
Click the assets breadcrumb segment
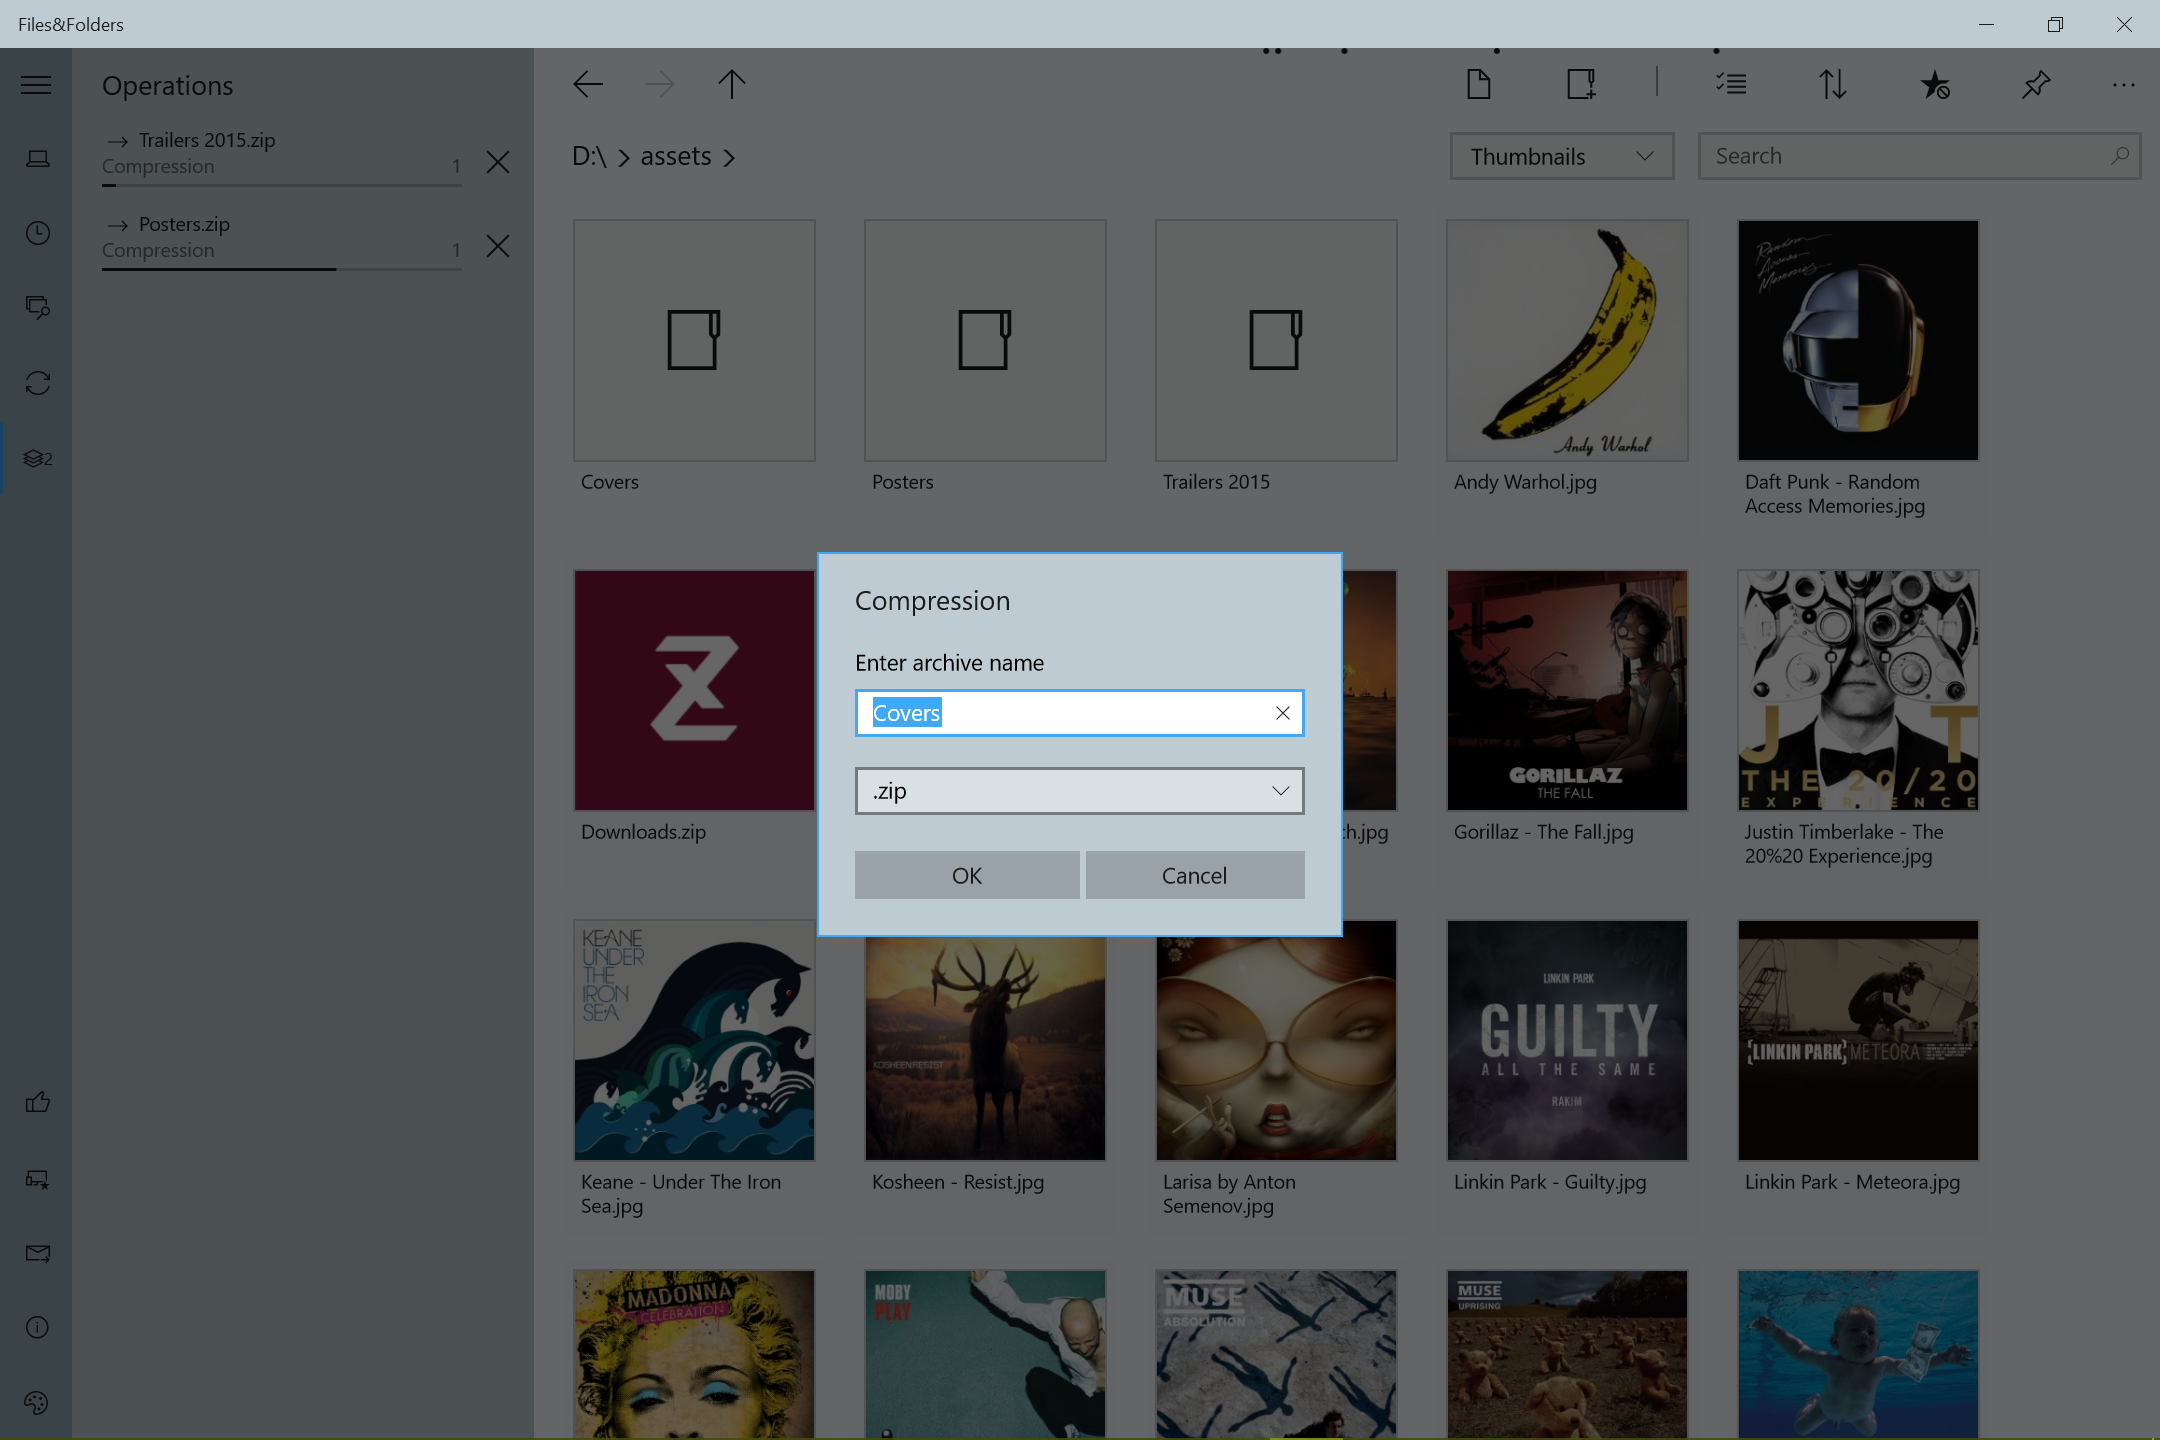click(x=676, y=157)
